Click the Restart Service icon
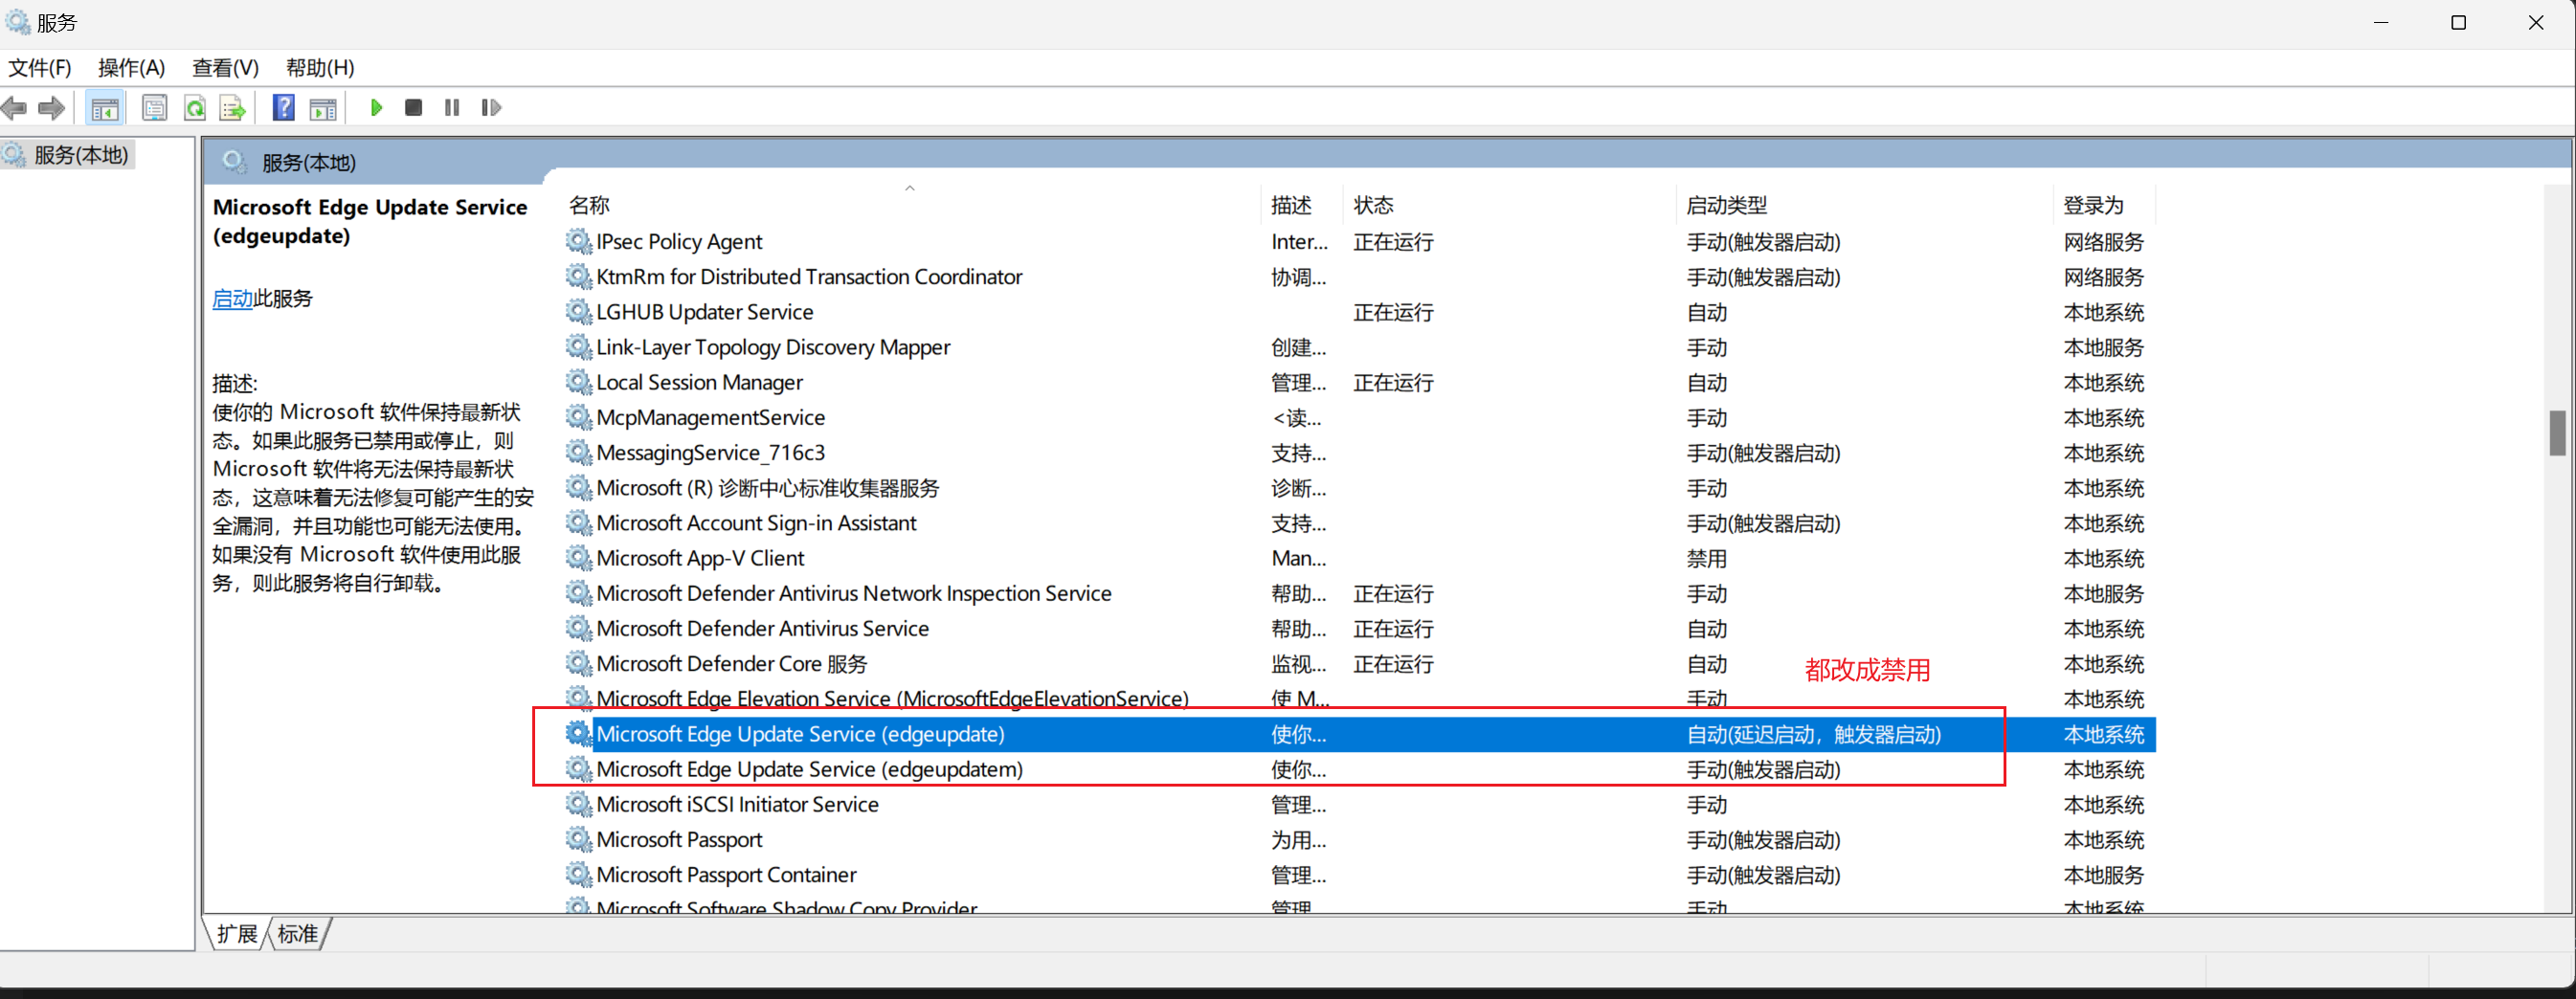This screenshot has height=999, width=2576. pyautogui.click(x=491, y=107)
